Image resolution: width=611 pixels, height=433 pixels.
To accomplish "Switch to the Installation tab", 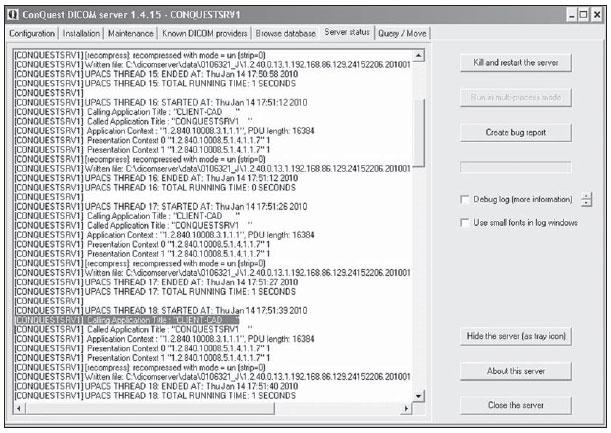I will pos(81,34).
